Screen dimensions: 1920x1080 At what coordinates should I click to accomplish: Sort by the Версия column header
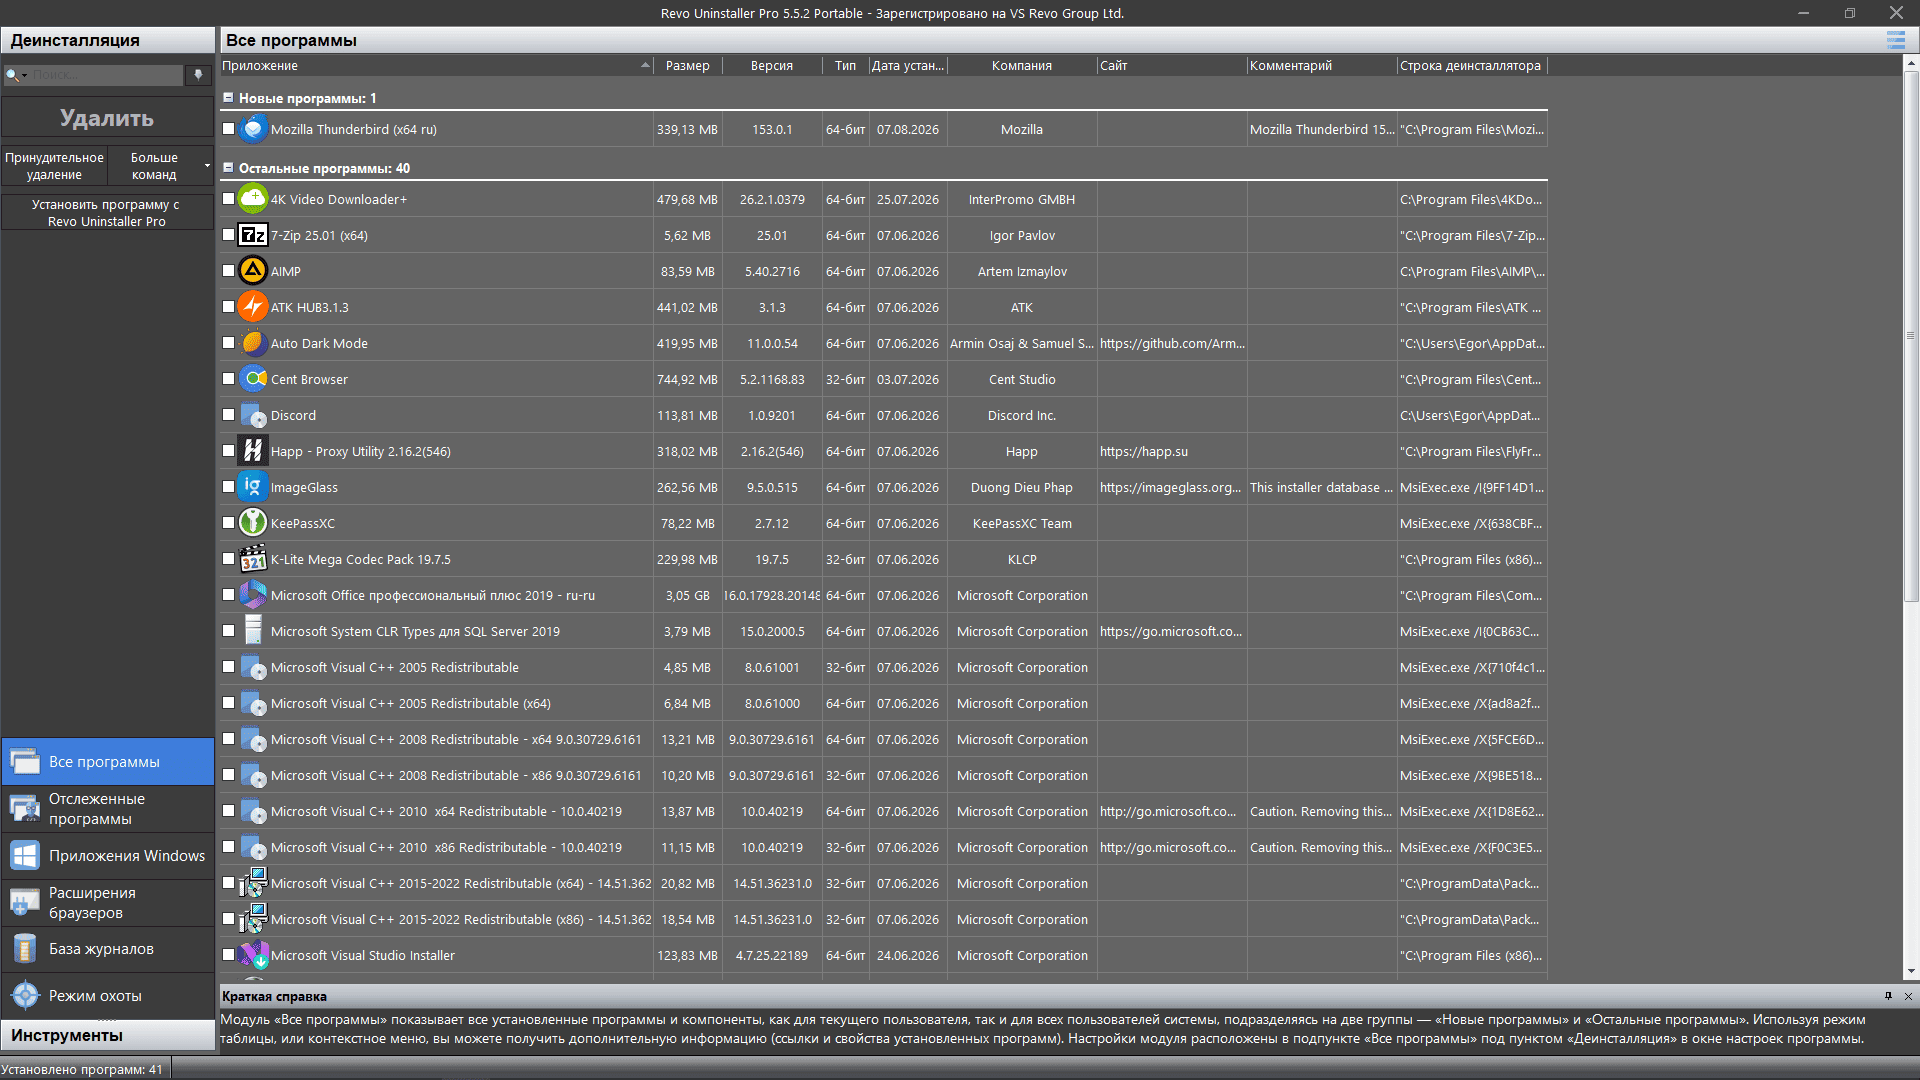coord(772,65)
